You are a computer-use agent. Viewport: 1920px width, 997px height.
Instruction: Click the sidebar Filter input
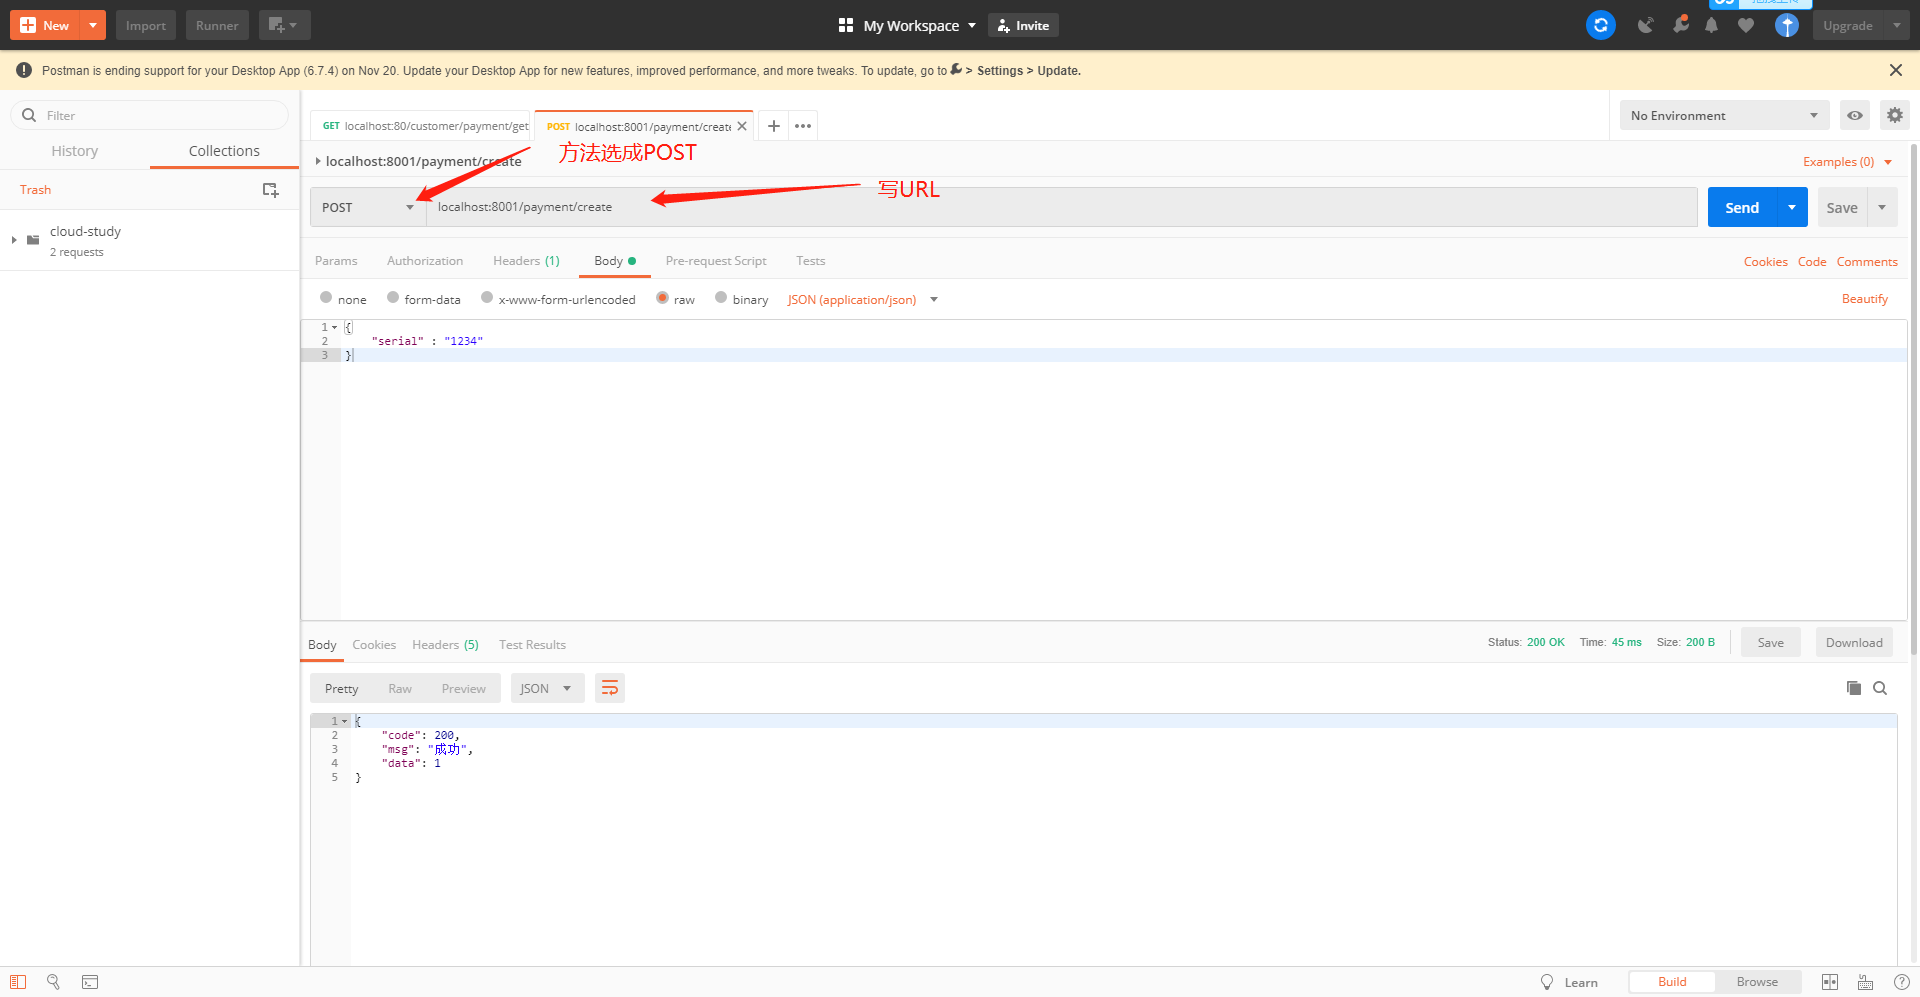coord(150,115)
